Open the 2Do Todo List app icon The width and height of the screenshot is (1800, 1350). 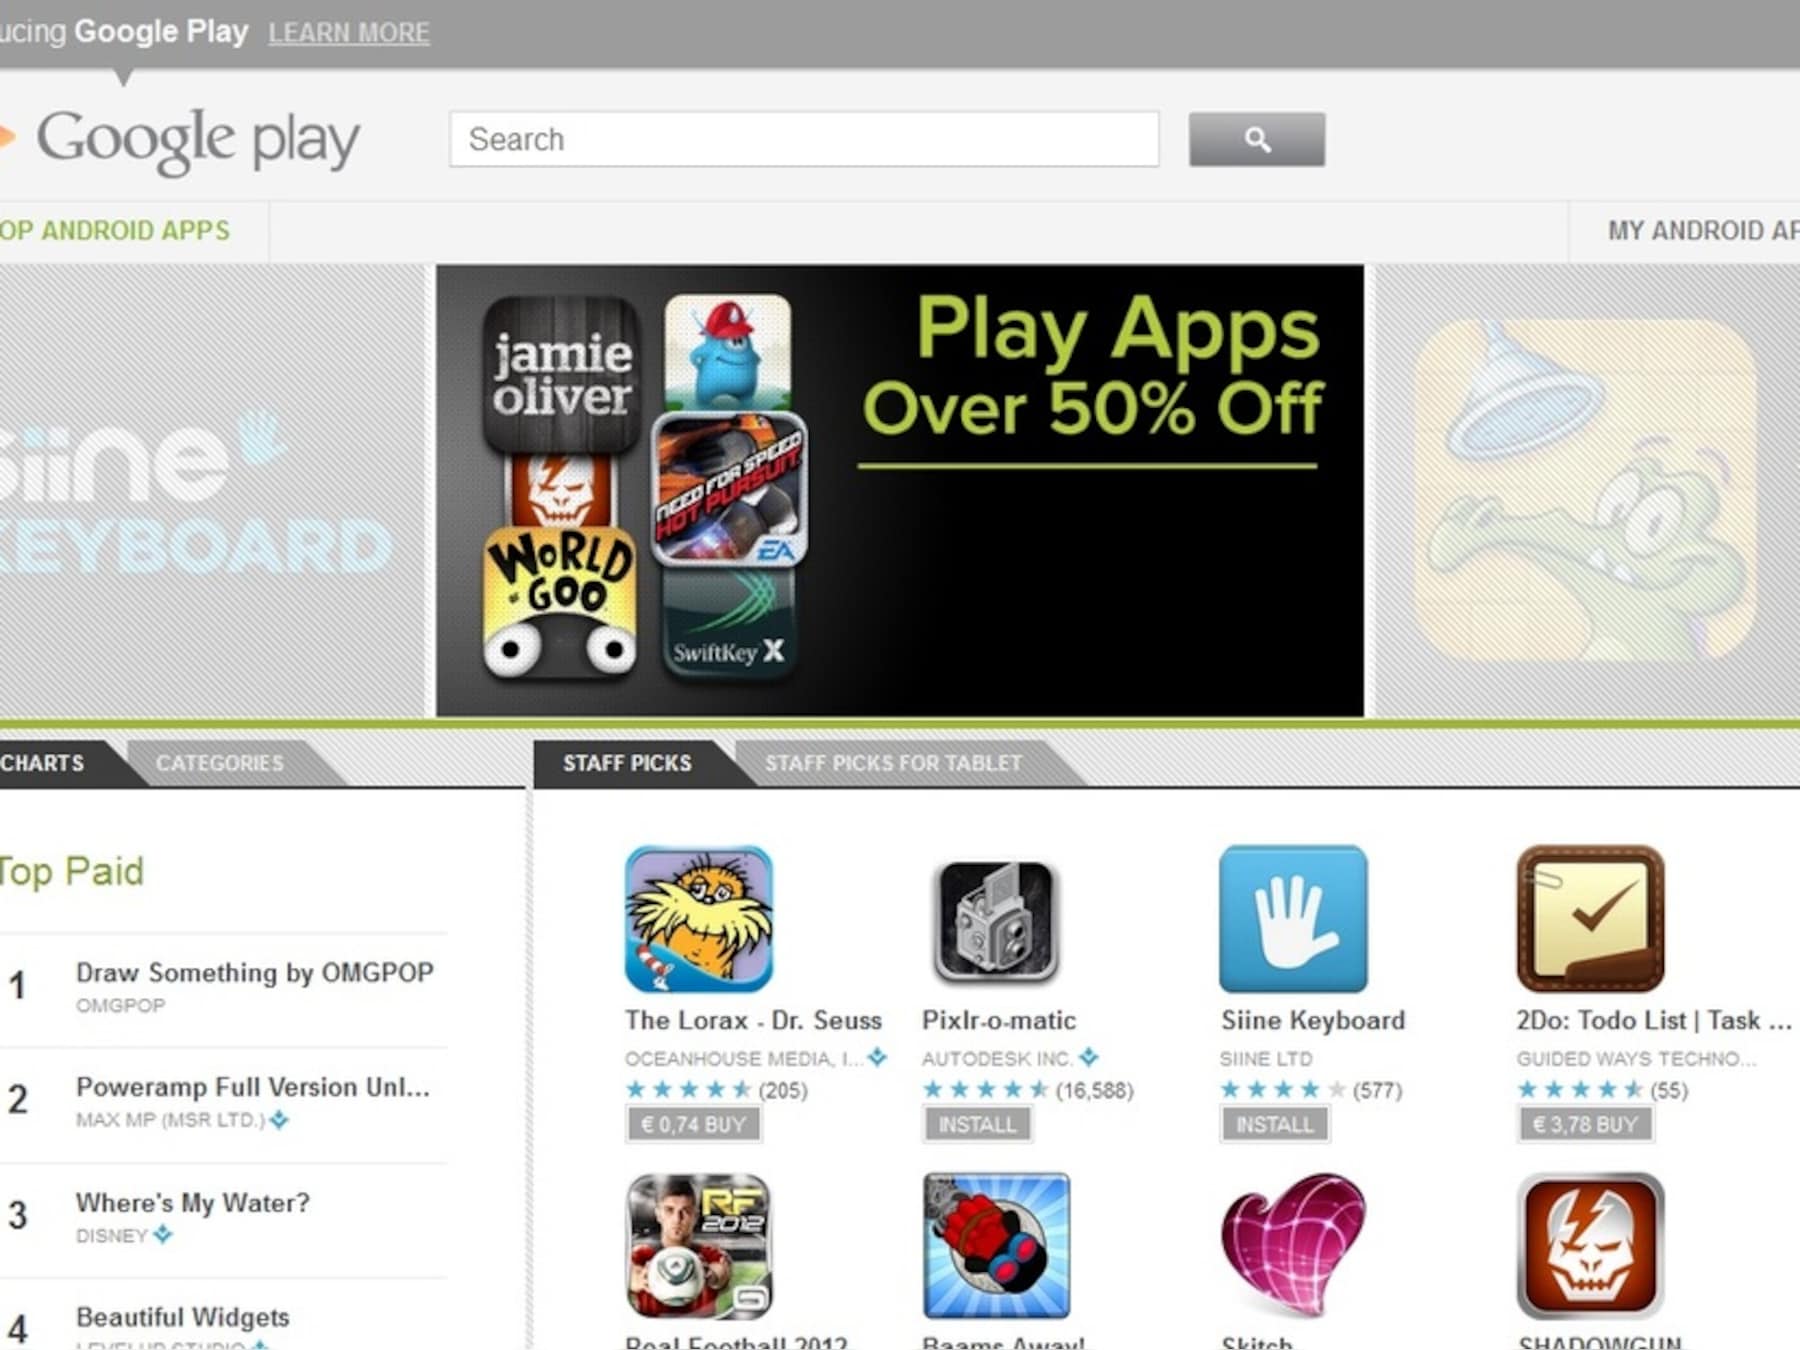1590,918
